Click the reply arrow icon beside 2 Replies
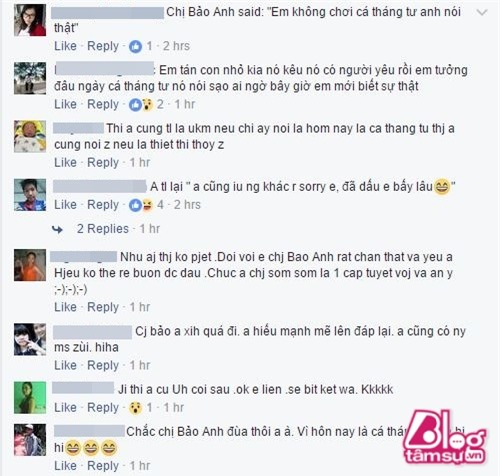 point(57,229)
